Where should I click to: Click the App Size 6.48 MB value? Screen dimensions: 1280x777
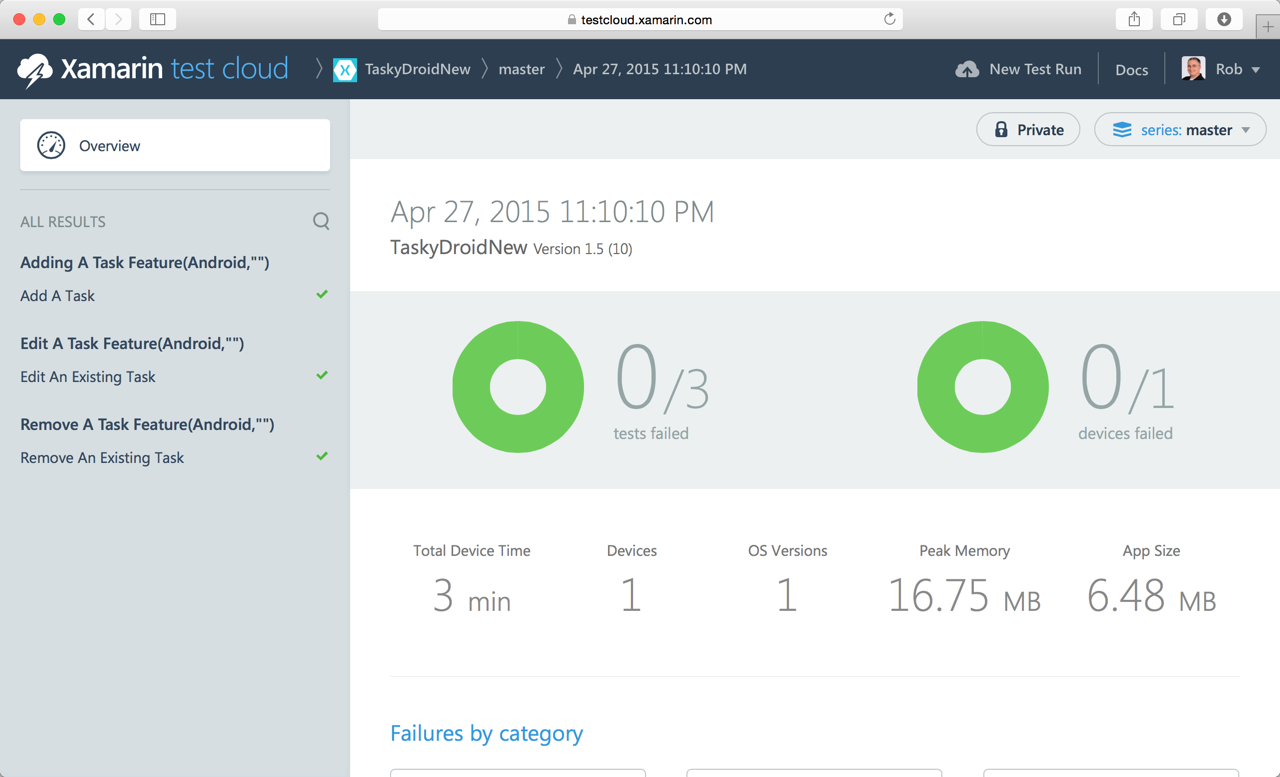1152,596
